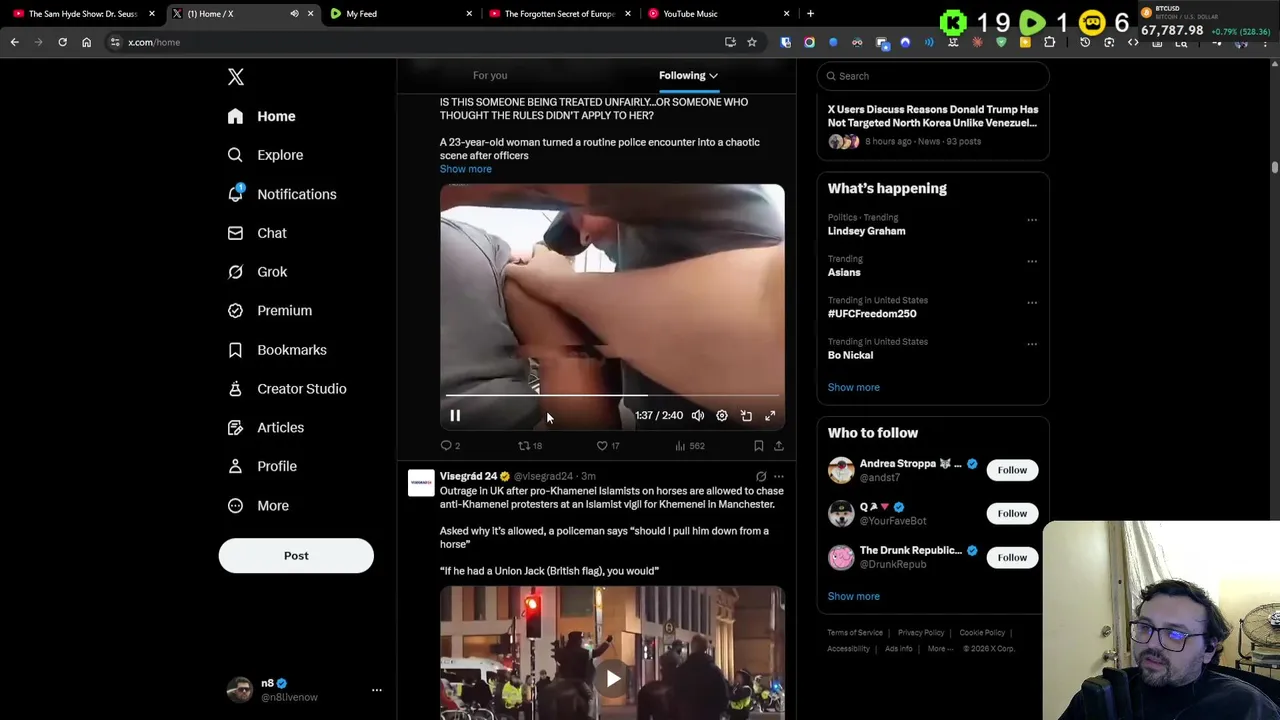Open more options for #UFCFreedom250 trend
The width and height of the screenshot is (1280, 720).
click(1032, 303)
